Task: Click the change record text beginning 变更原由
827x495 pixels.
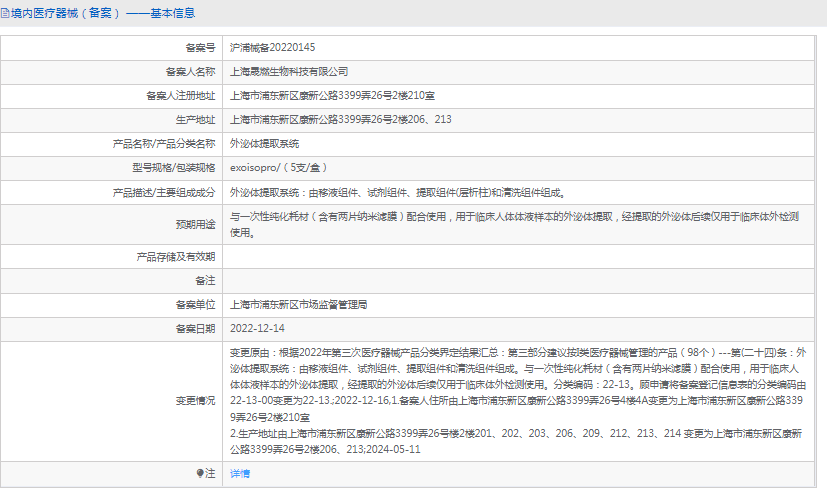Action: [x=518, y=401]
